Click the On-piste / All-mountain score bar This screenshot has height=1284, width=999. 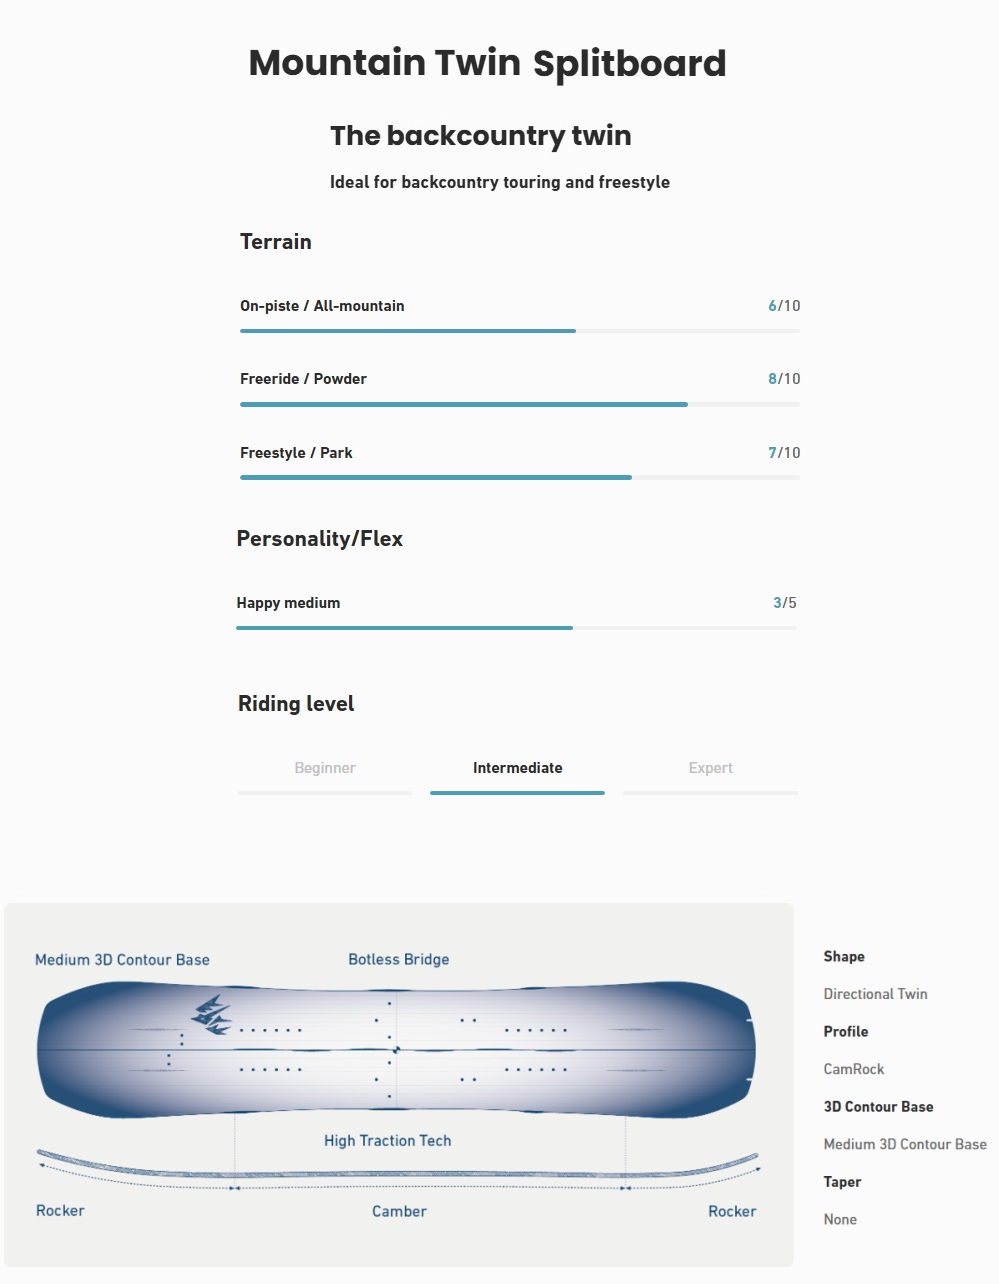(407, 330)
